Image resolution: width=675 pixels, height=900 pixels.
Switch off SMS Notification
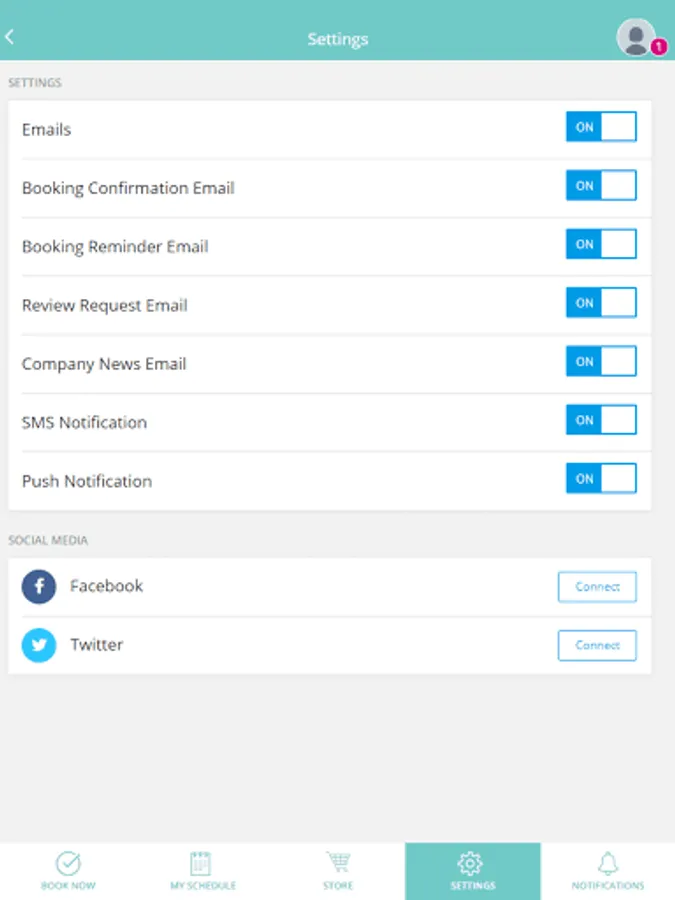pos(601,420)
